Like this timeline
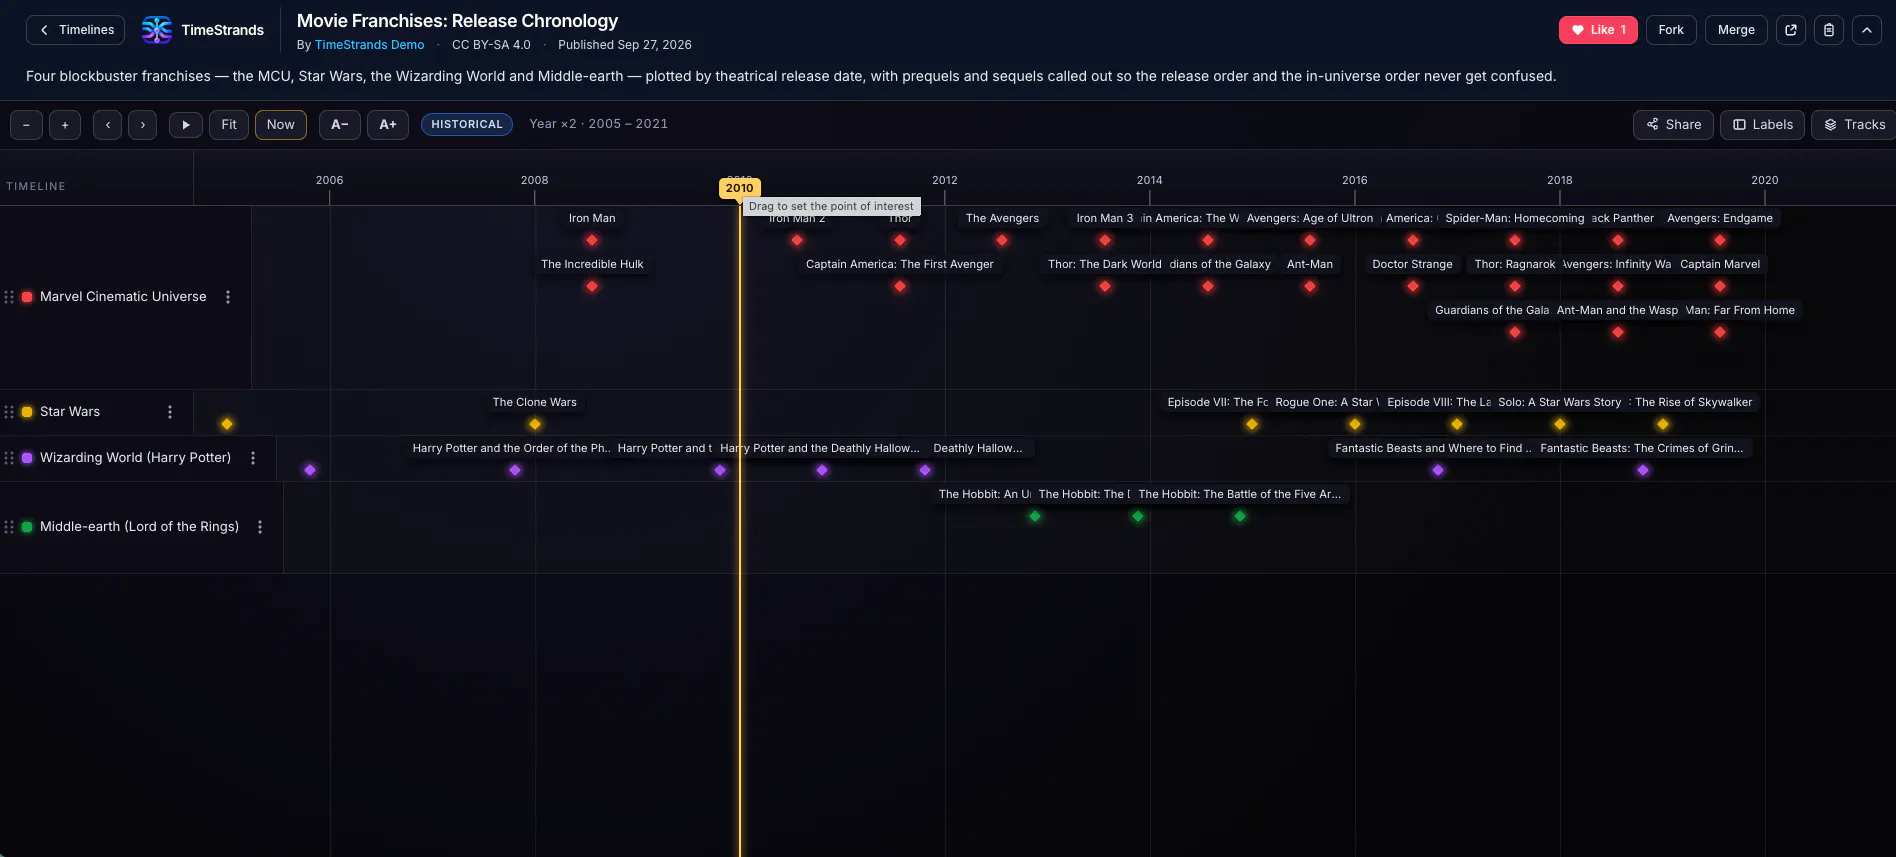 (1598, 30)
